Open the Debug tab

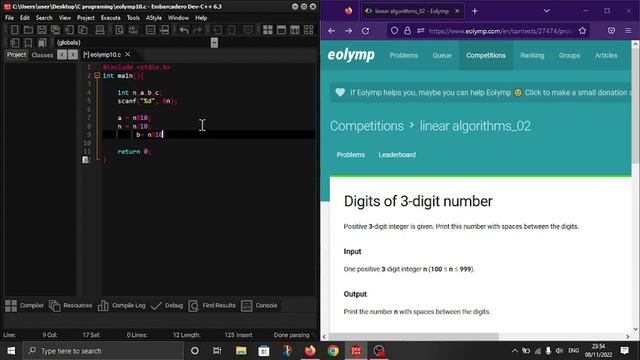click(x=167, y=305)
